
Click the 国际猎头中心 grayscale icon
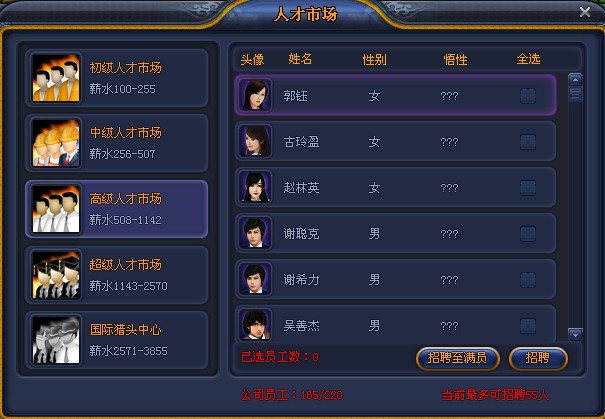pos(56,340)
